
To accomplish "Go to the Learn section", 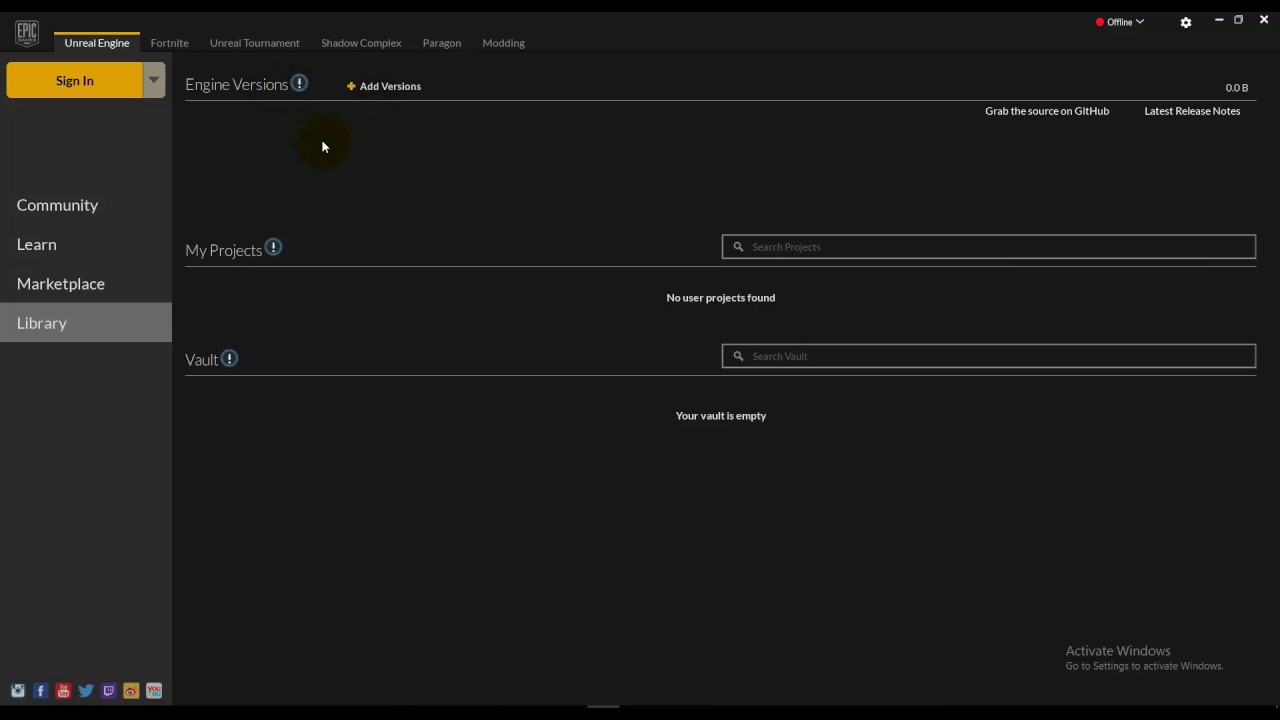I will pyautogui.click(x=86, y=244).
